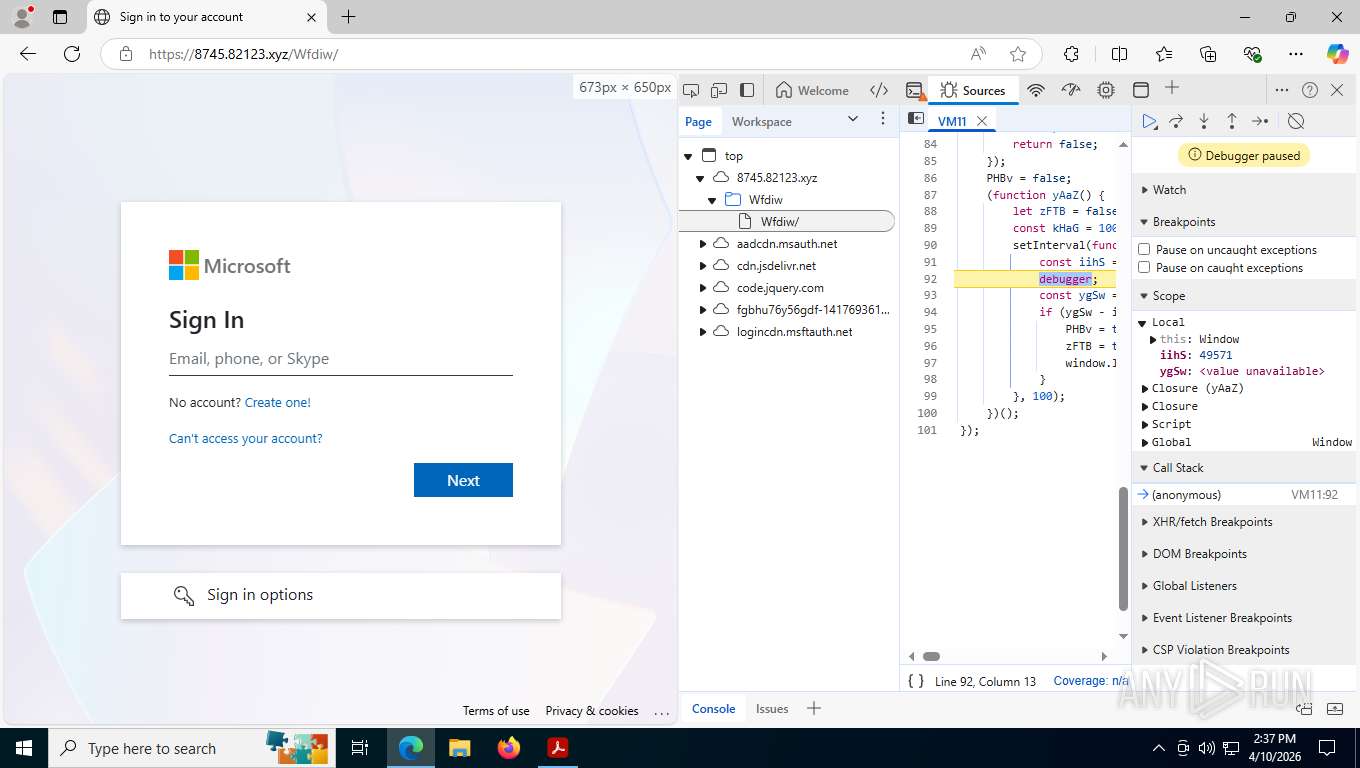
Task: Open Edge split screen icon
Action: coord(1119,54)
